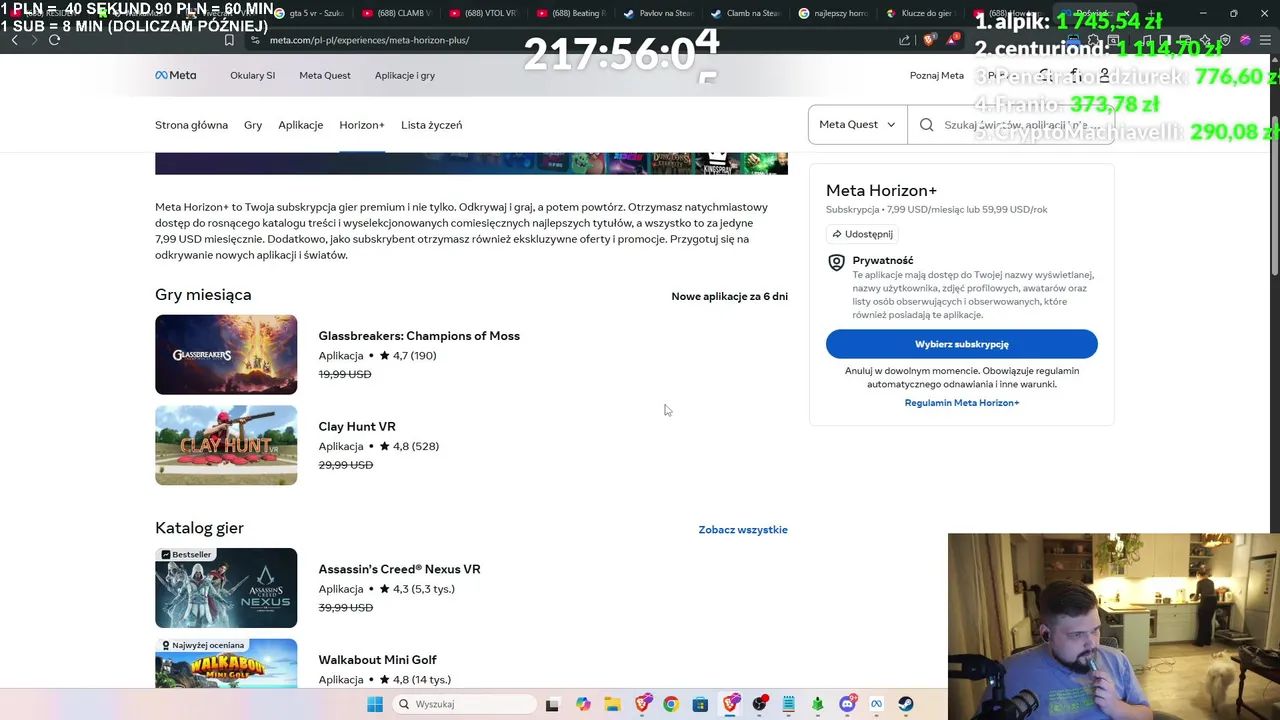Open Regulamin Meta Horizon+ link
The image size is (1280, 720).
[962, 403]
